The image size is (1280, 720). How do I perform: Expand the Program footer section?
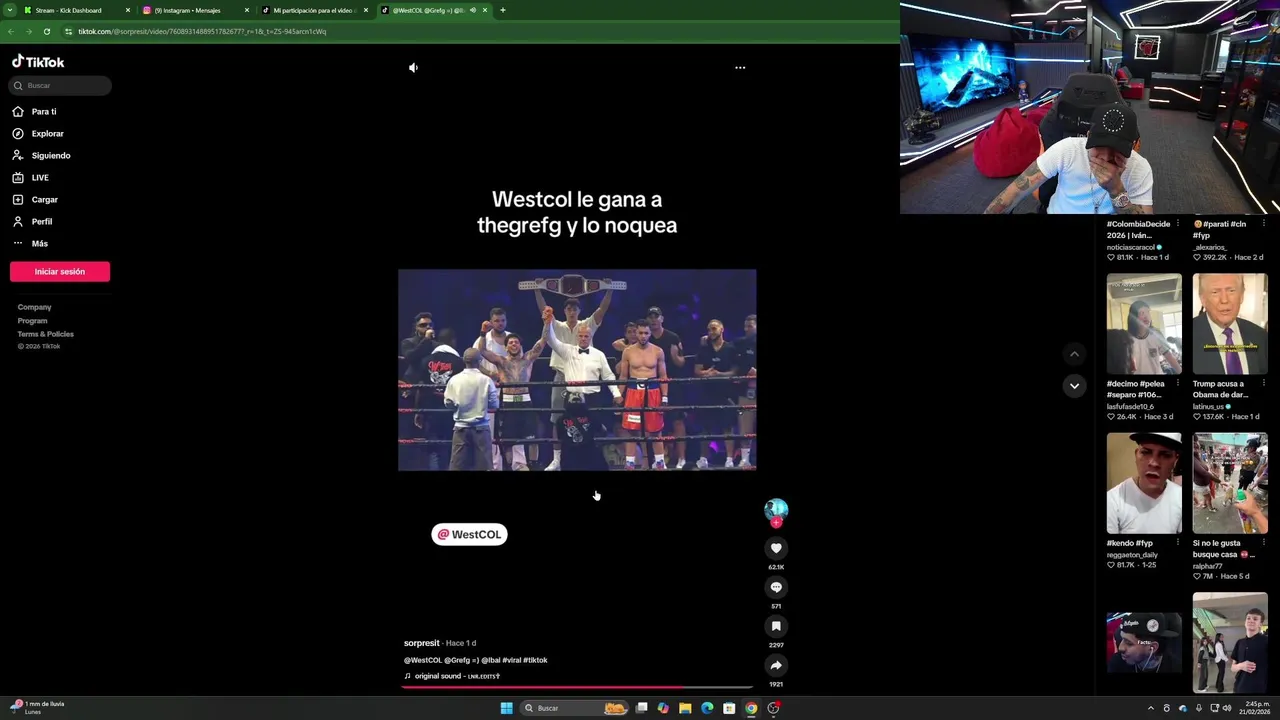pos(32,321)
